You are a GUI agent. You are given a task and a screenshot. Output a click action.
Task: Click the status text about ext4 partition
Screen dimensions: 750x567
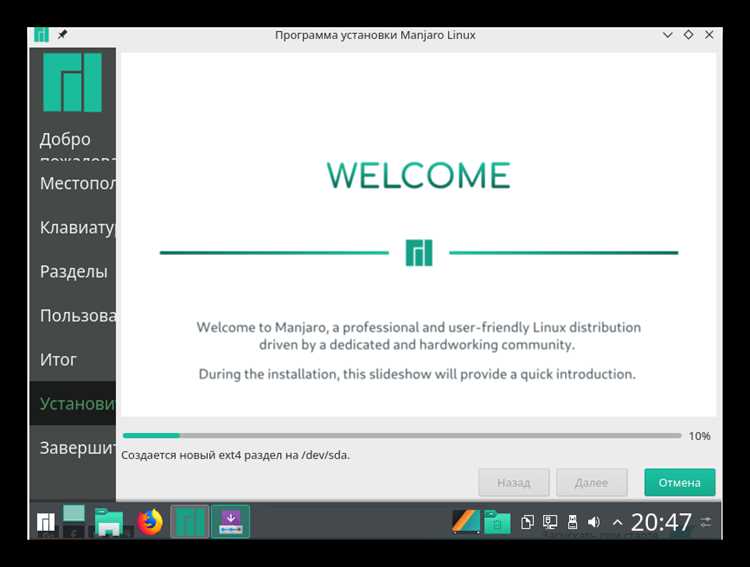tap(236, 455)
